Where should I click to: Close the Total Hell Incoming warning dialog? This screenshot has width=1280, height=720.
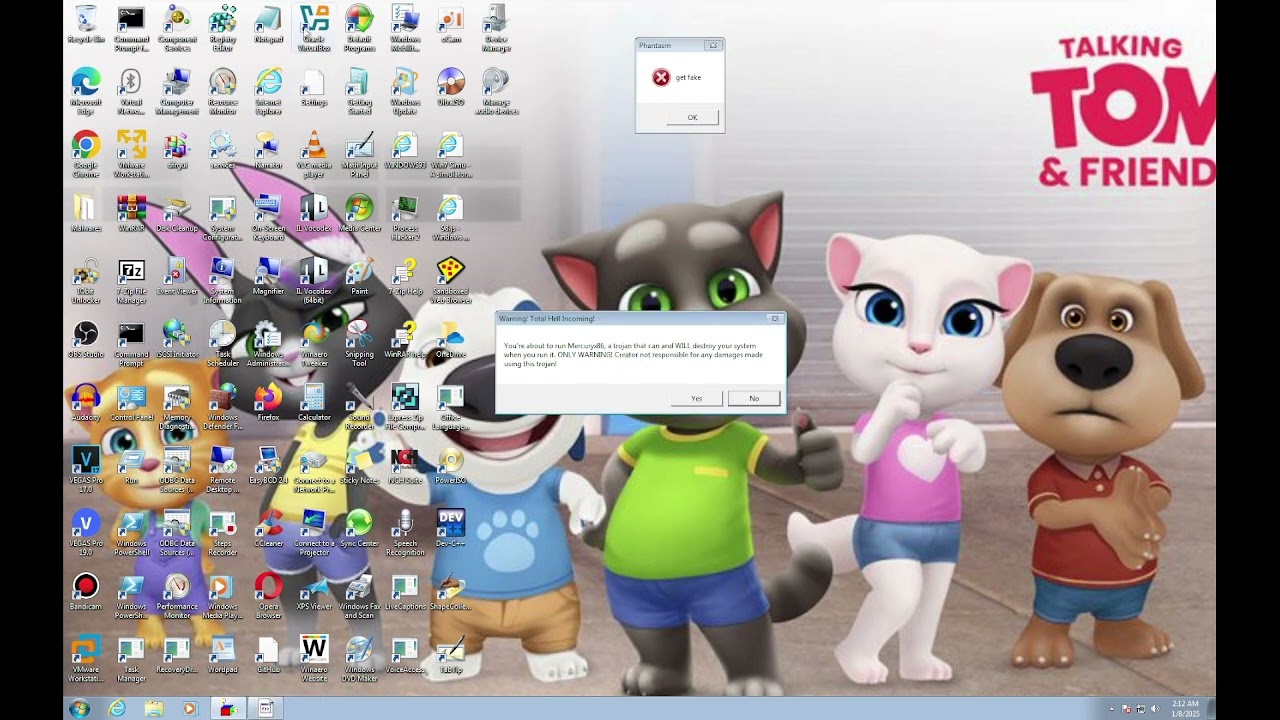click(x=774, y=318)
